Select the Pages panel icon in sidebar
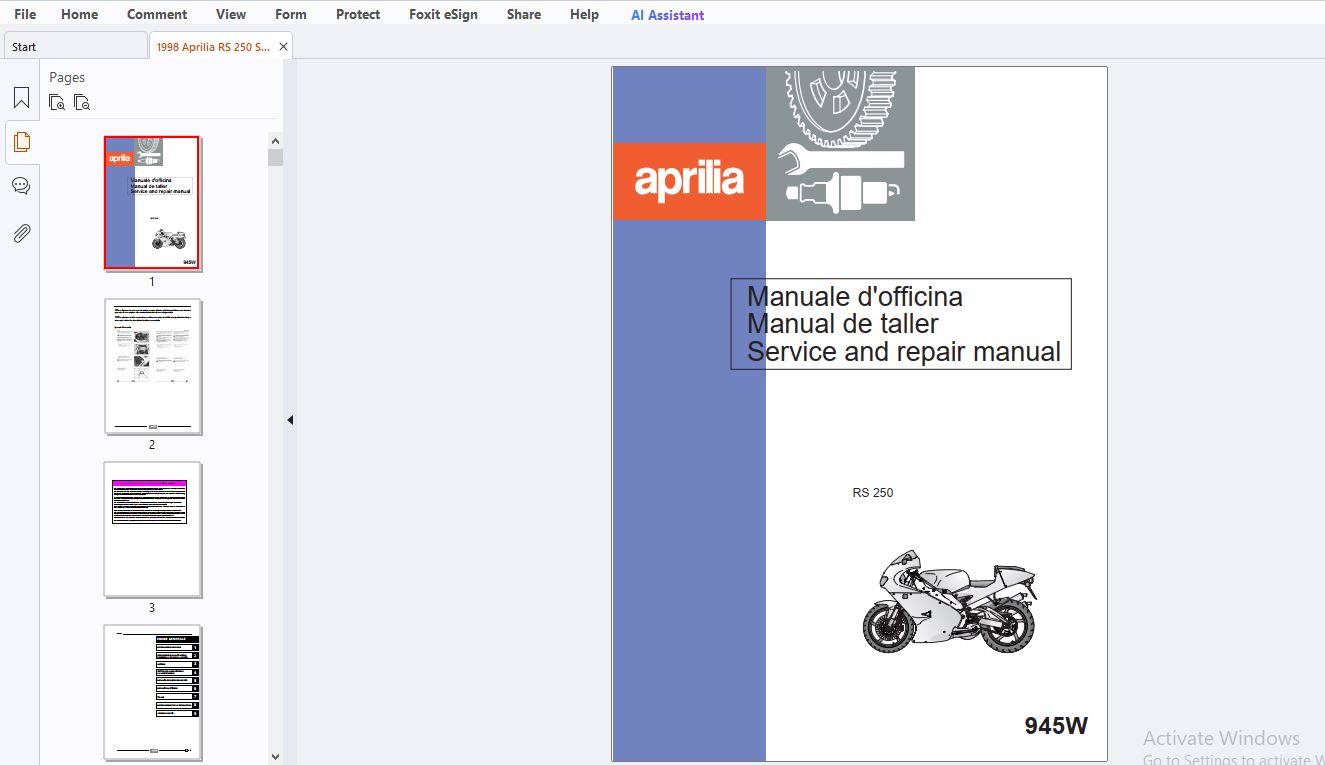This screenshot has height=765, width=1325. 21,142
